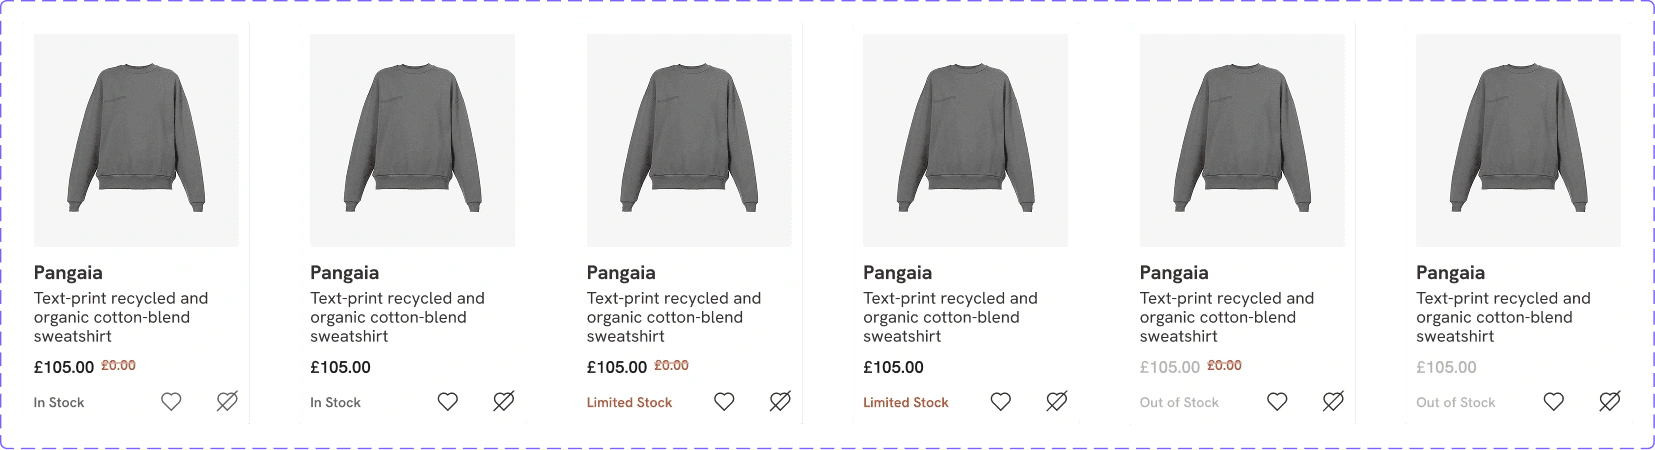The height and width of the screenshot is (450, 1655).
Task: Click crossed-out heart on Out of Stock card with £0.00 strikethrough
Action: coord(1333,402)
